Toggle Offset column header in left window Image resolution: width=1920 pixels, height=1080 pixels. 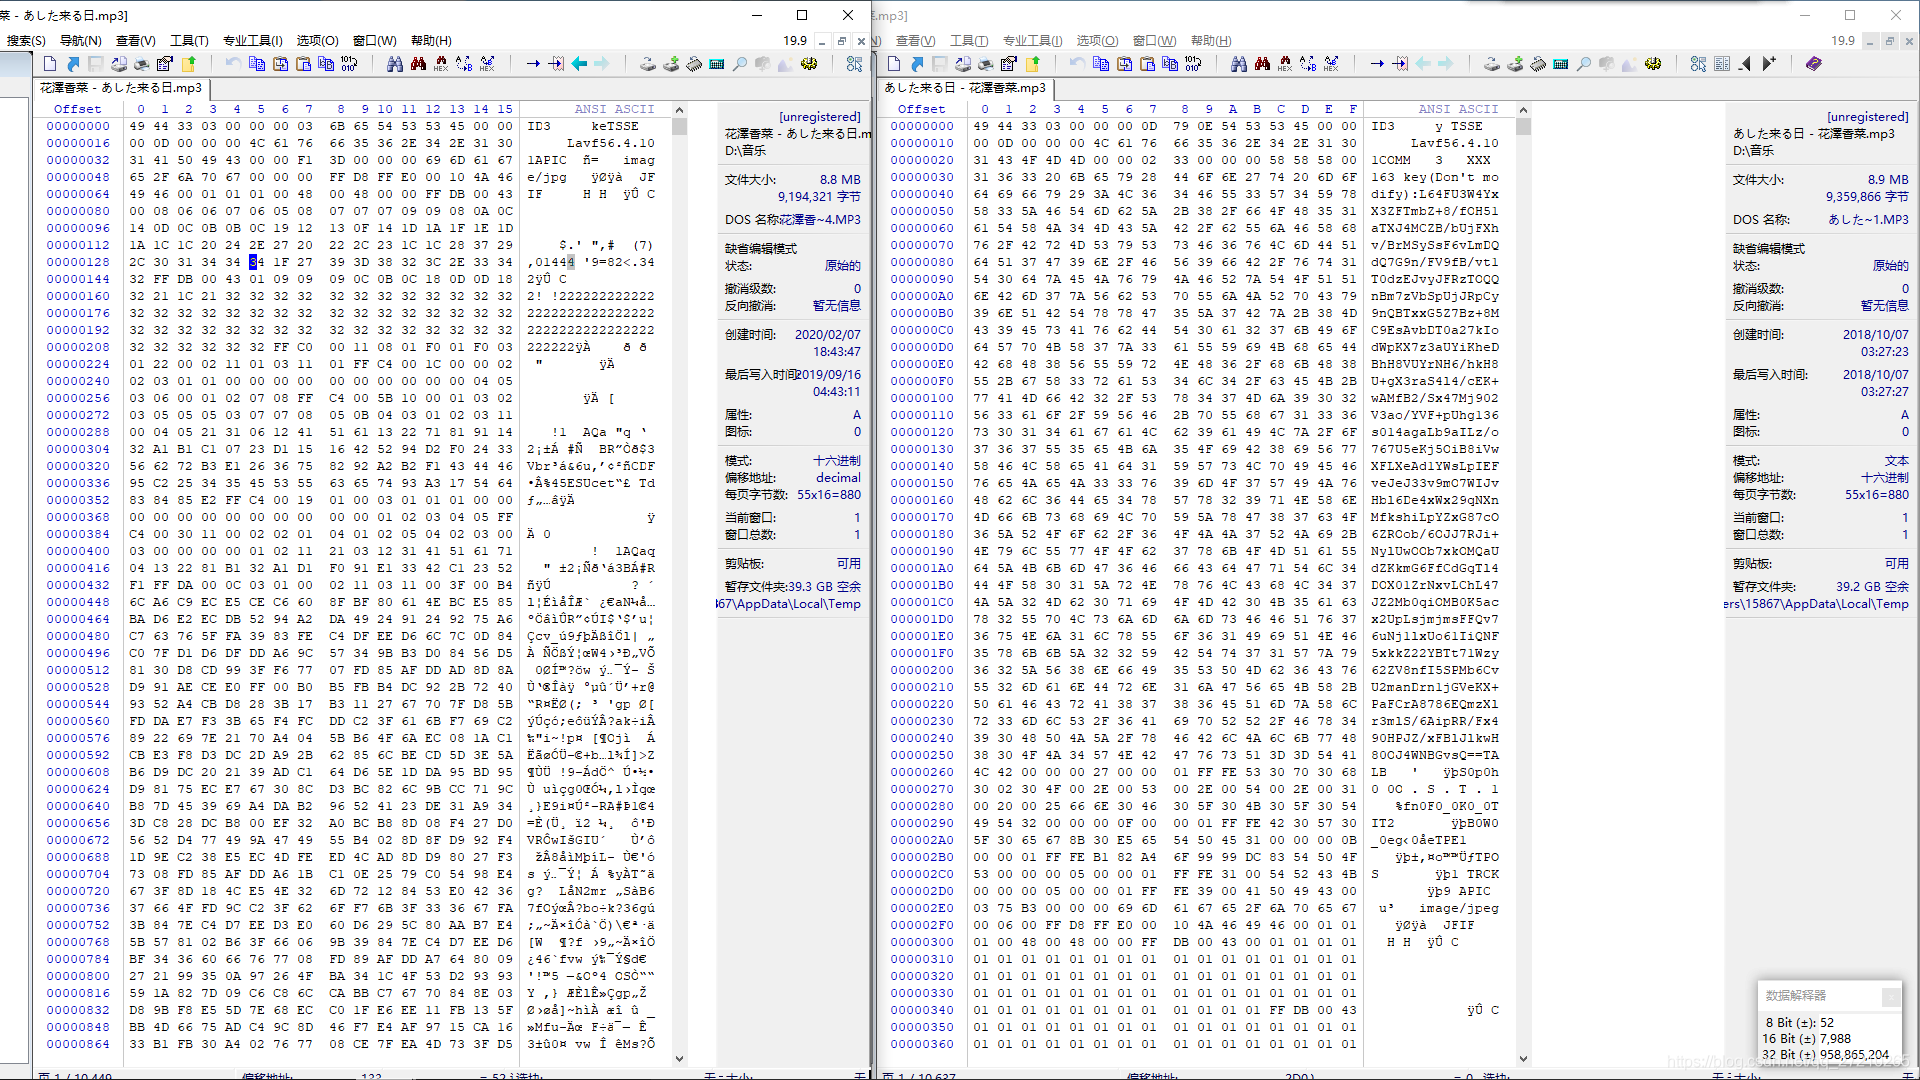[x=77, y=109]
